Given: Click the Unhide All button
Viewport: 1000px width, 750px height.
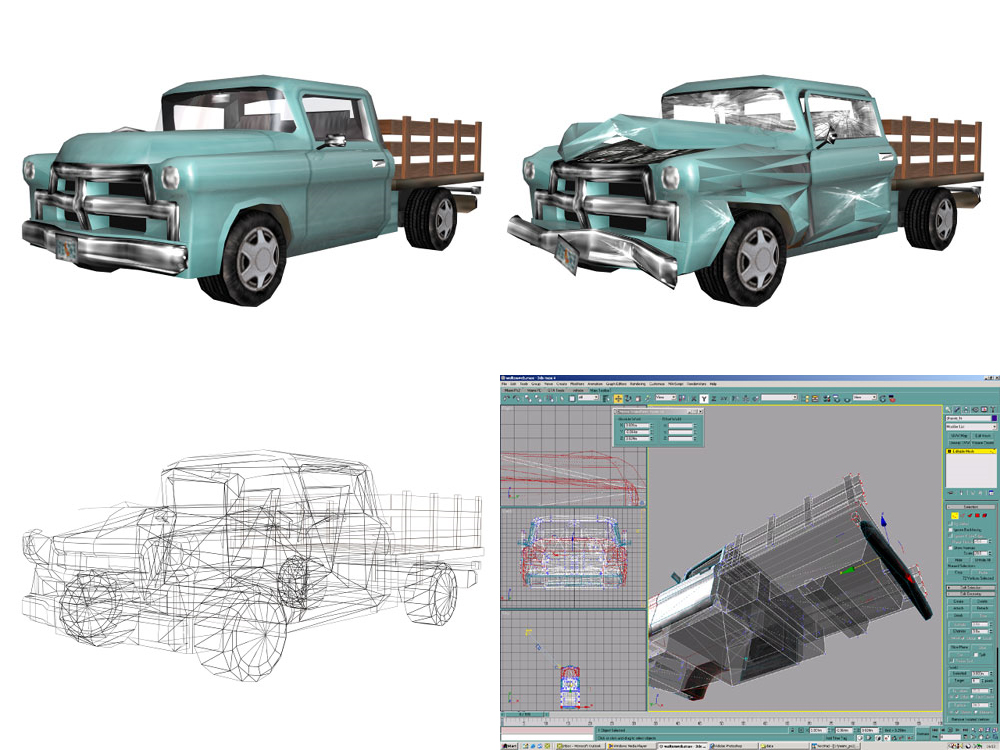Looking at the screenshot, I should (983, 560).
